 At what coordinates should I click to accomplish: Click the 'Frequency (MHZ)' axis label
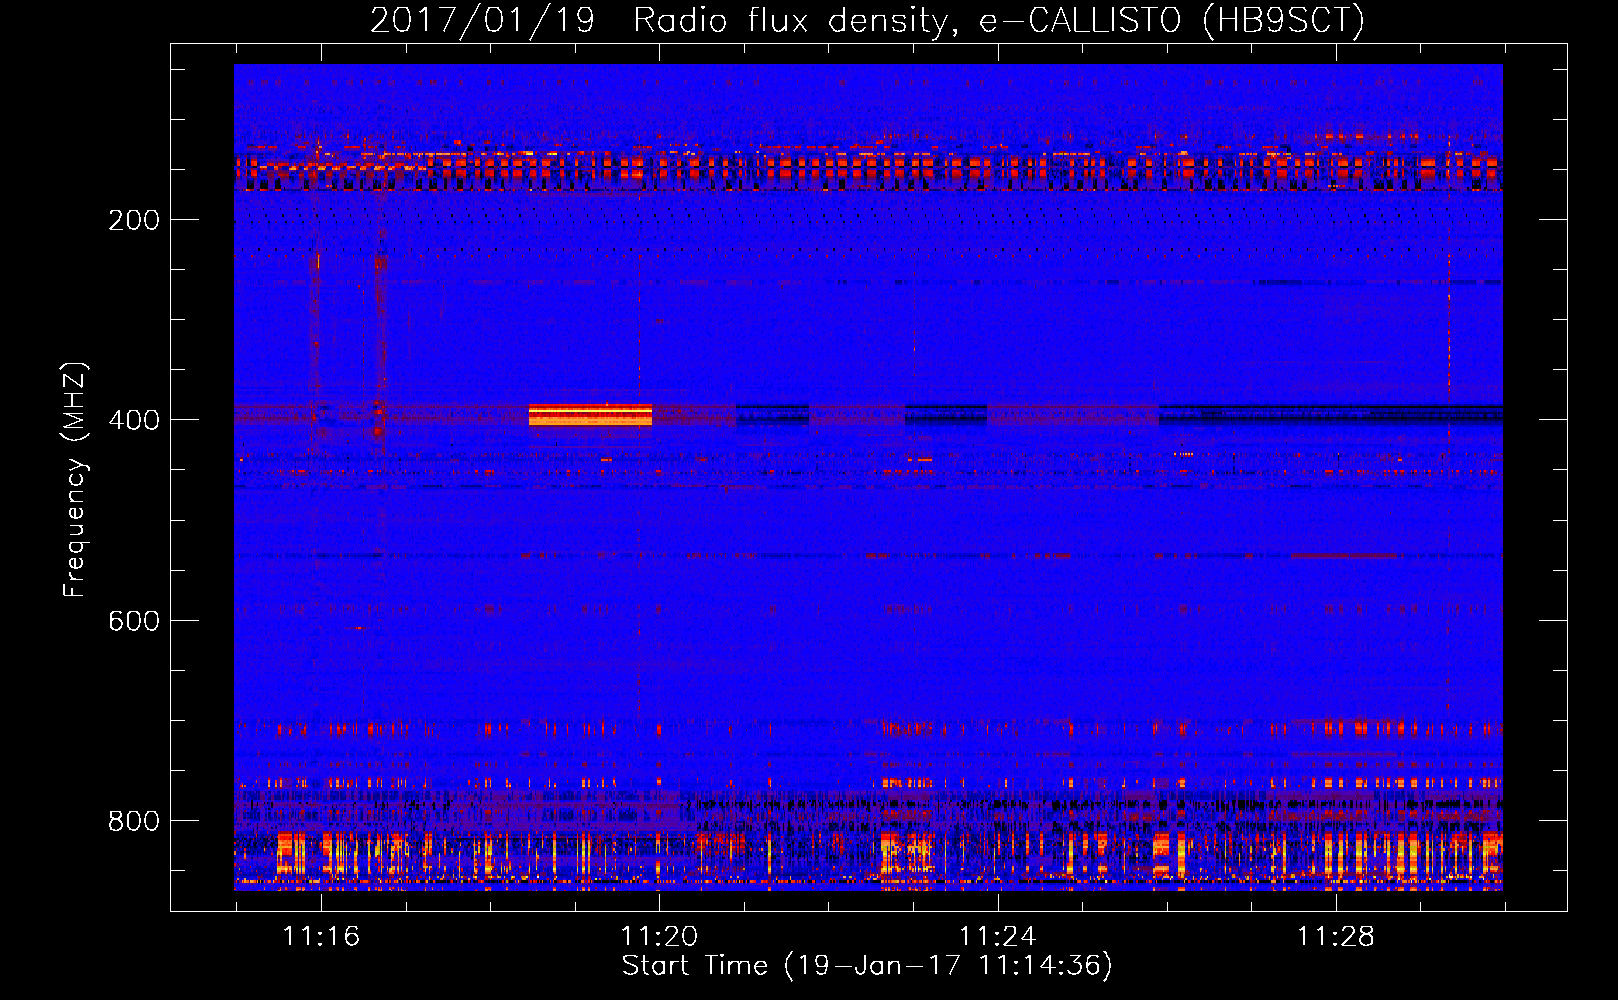click(75, 480)
